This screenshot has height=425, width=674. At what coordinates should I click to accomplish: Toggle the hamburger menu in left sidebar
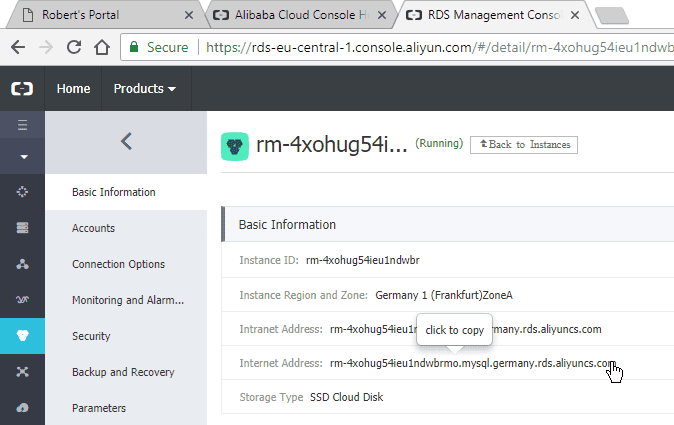[22, 125]
